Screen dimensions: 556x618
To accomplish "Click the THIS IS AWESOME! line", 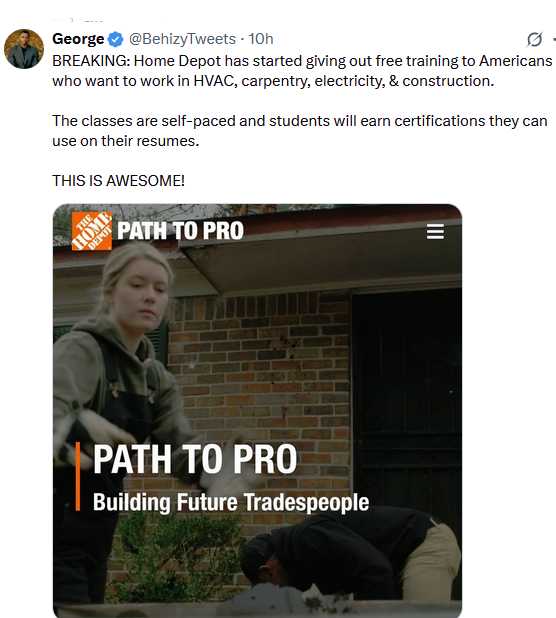I will click(x=118, y=181).
